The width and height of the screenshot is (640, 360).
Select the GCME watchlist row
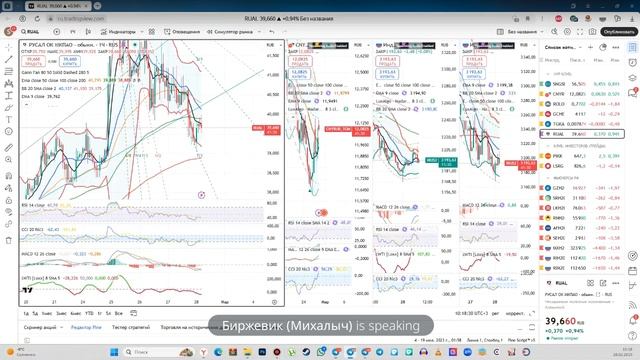pos(582,114)
